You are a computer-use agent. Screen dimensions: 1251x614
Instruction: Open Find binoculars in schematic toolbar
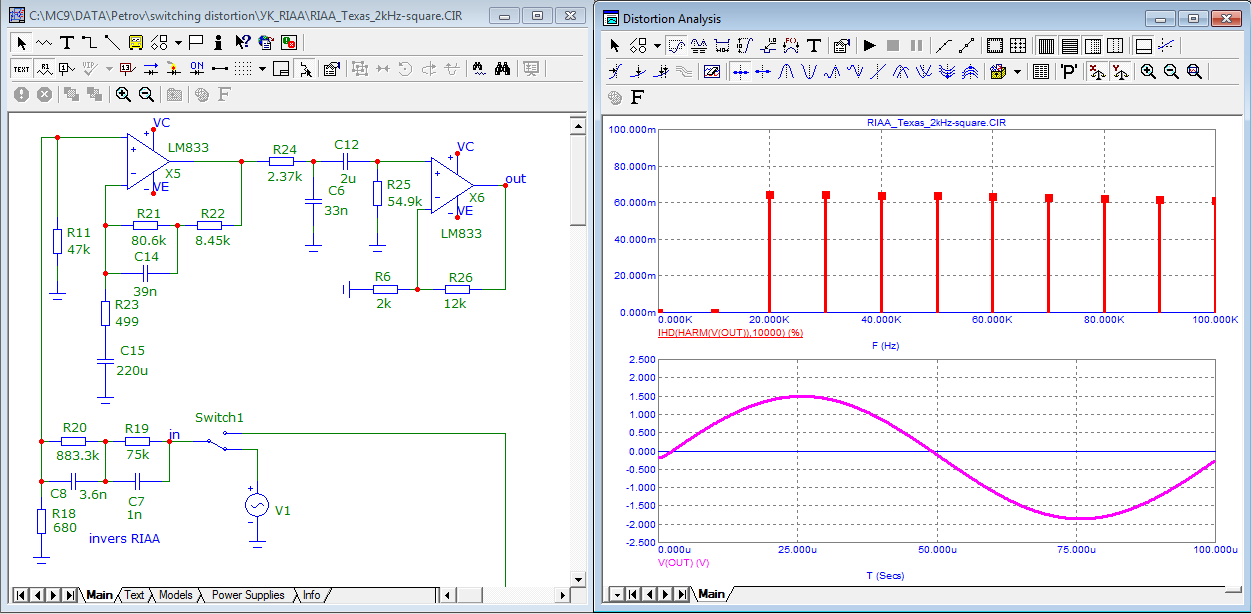[503, 68]
